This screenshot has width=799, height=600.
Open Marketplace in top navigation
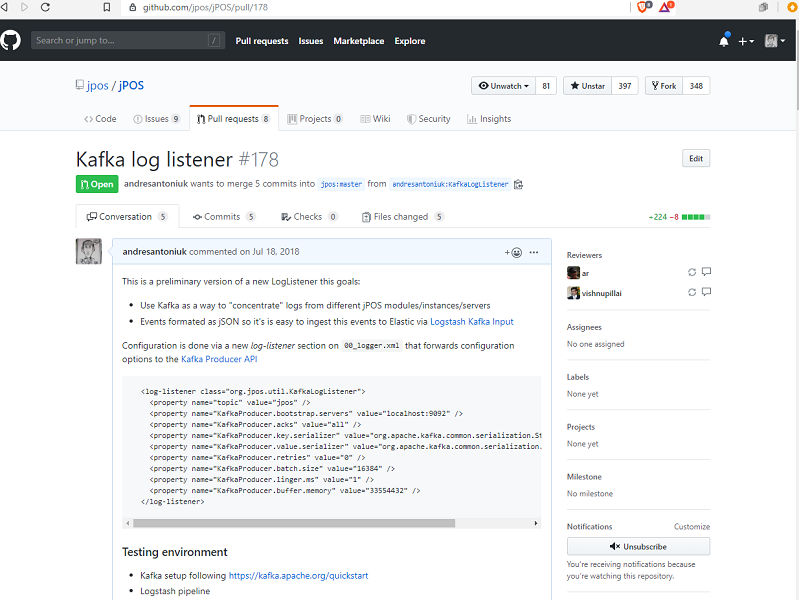coord(359,41)
